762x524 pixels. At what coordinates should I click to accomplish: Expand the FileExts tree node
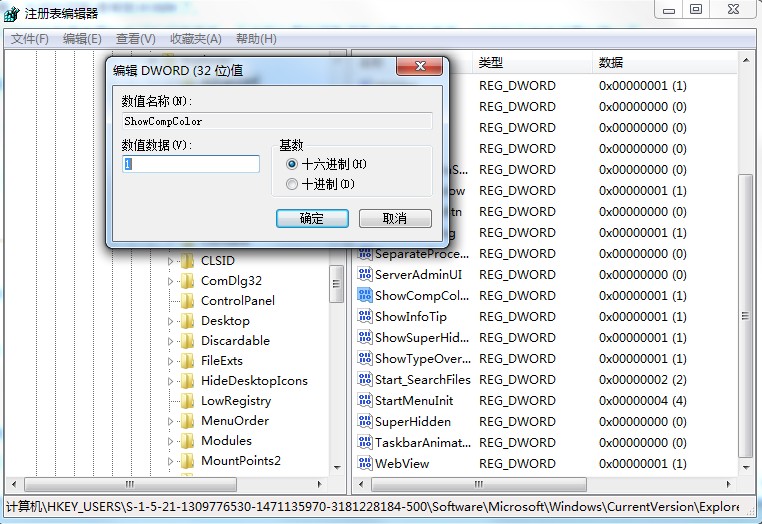pos(170,361)
